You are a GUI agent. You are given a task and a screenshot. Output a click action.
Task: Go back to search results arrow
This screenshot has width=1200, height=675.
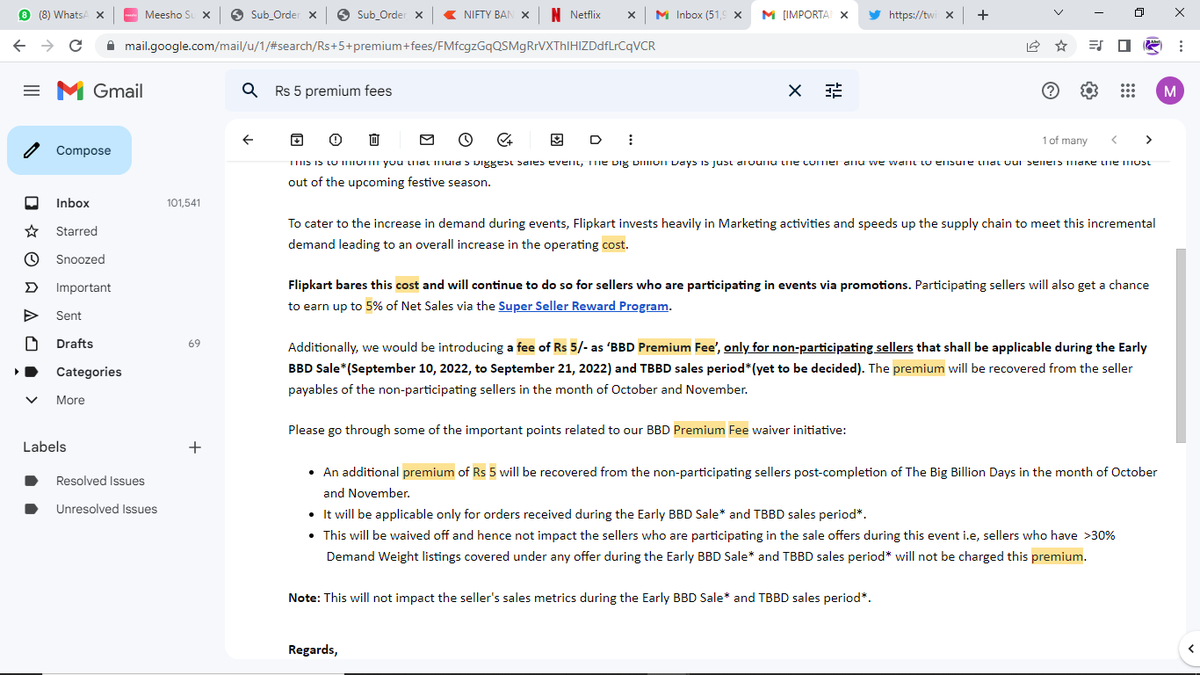point(249,140)
